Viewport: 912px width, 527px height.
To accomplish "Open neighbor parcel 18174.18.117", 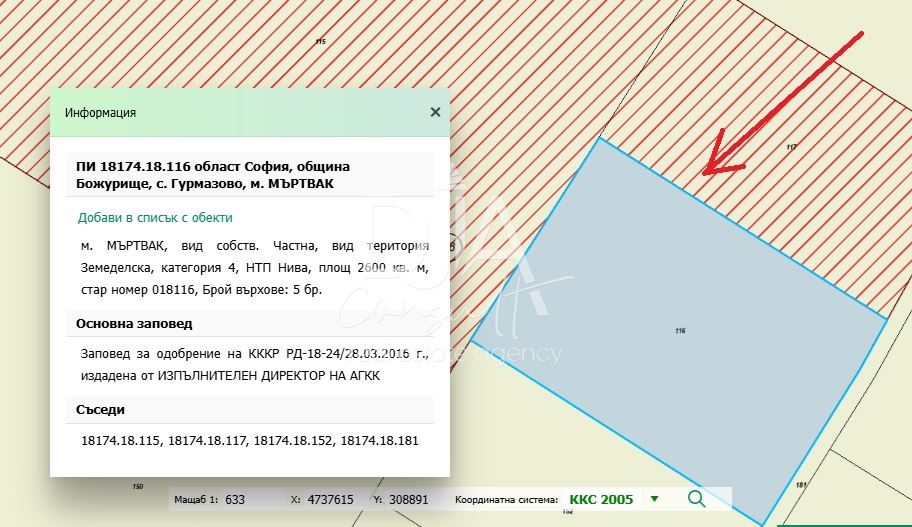I will [207, 440].
